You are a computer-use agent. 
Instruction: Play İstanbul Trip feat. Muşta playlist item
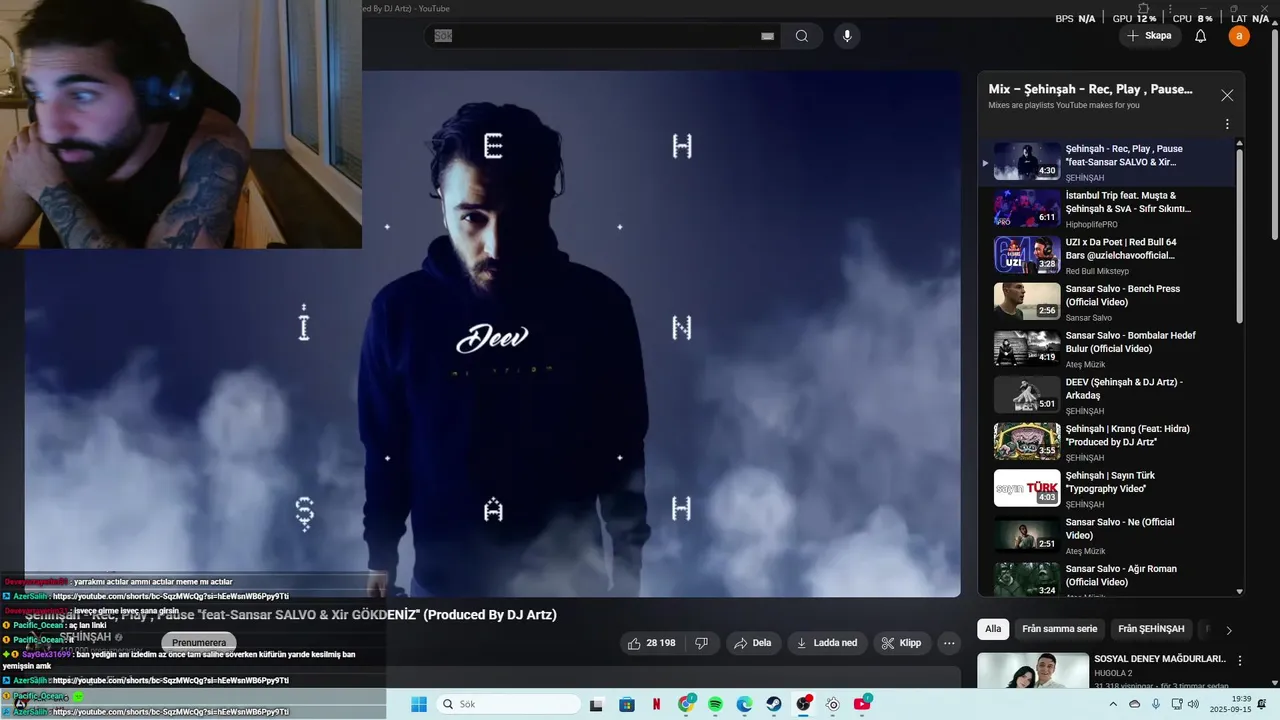pos(1106,208)
